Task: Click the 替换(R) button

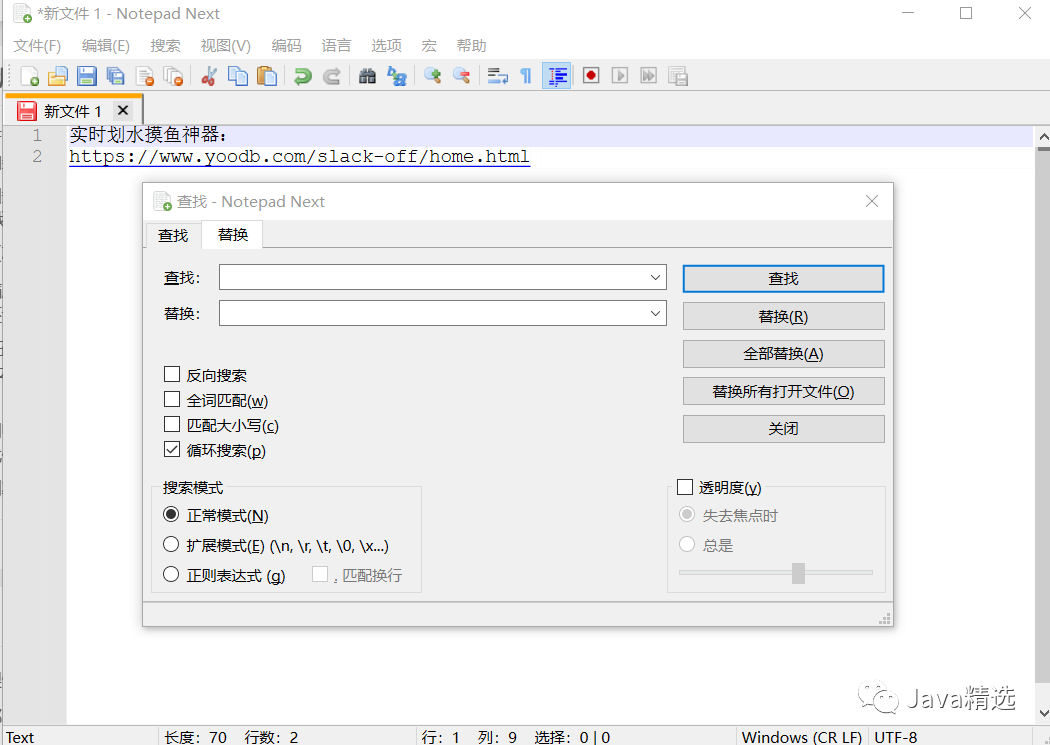Action: coord(783,316)
